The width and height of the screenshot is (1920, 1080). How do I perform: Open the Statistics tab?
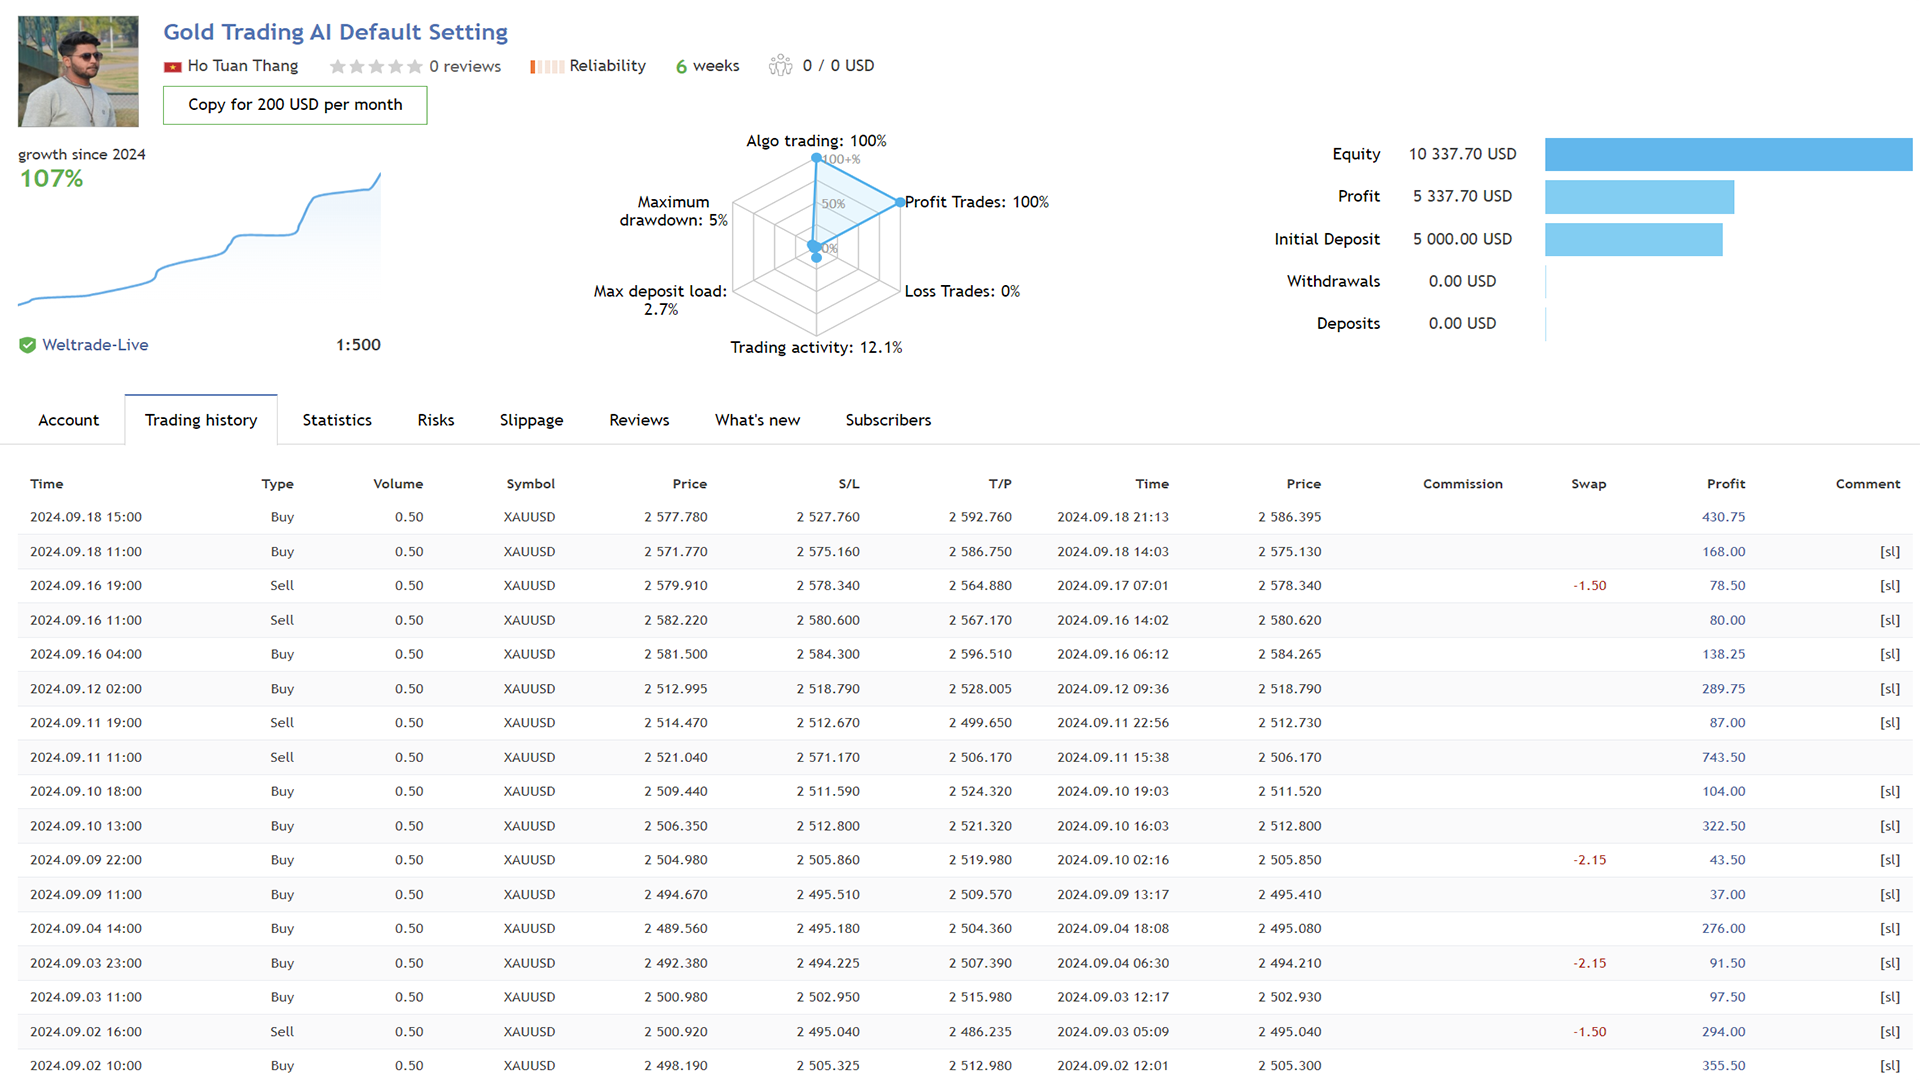coord(337,420)
